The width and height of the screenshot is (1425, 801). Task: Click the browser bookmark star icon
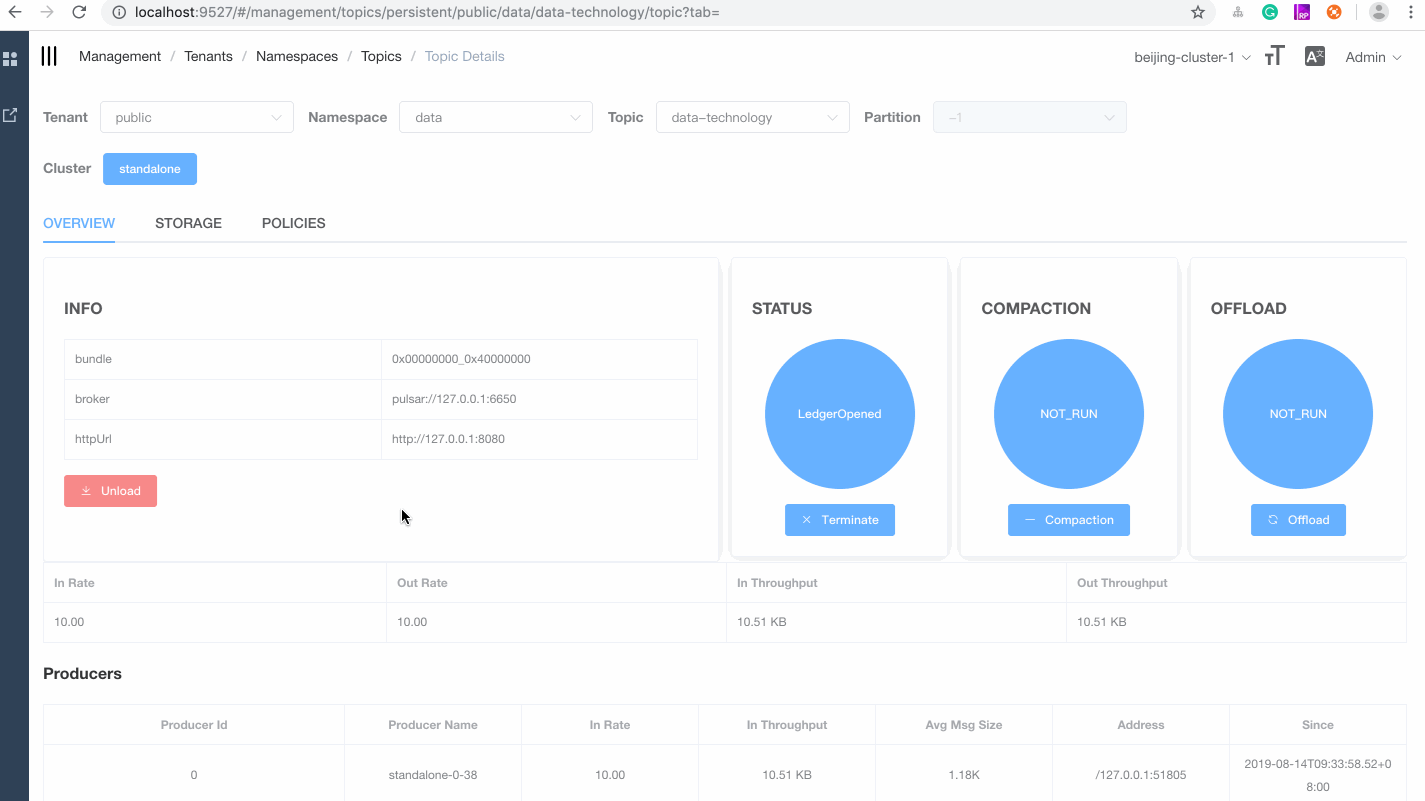click(1197, 12)
